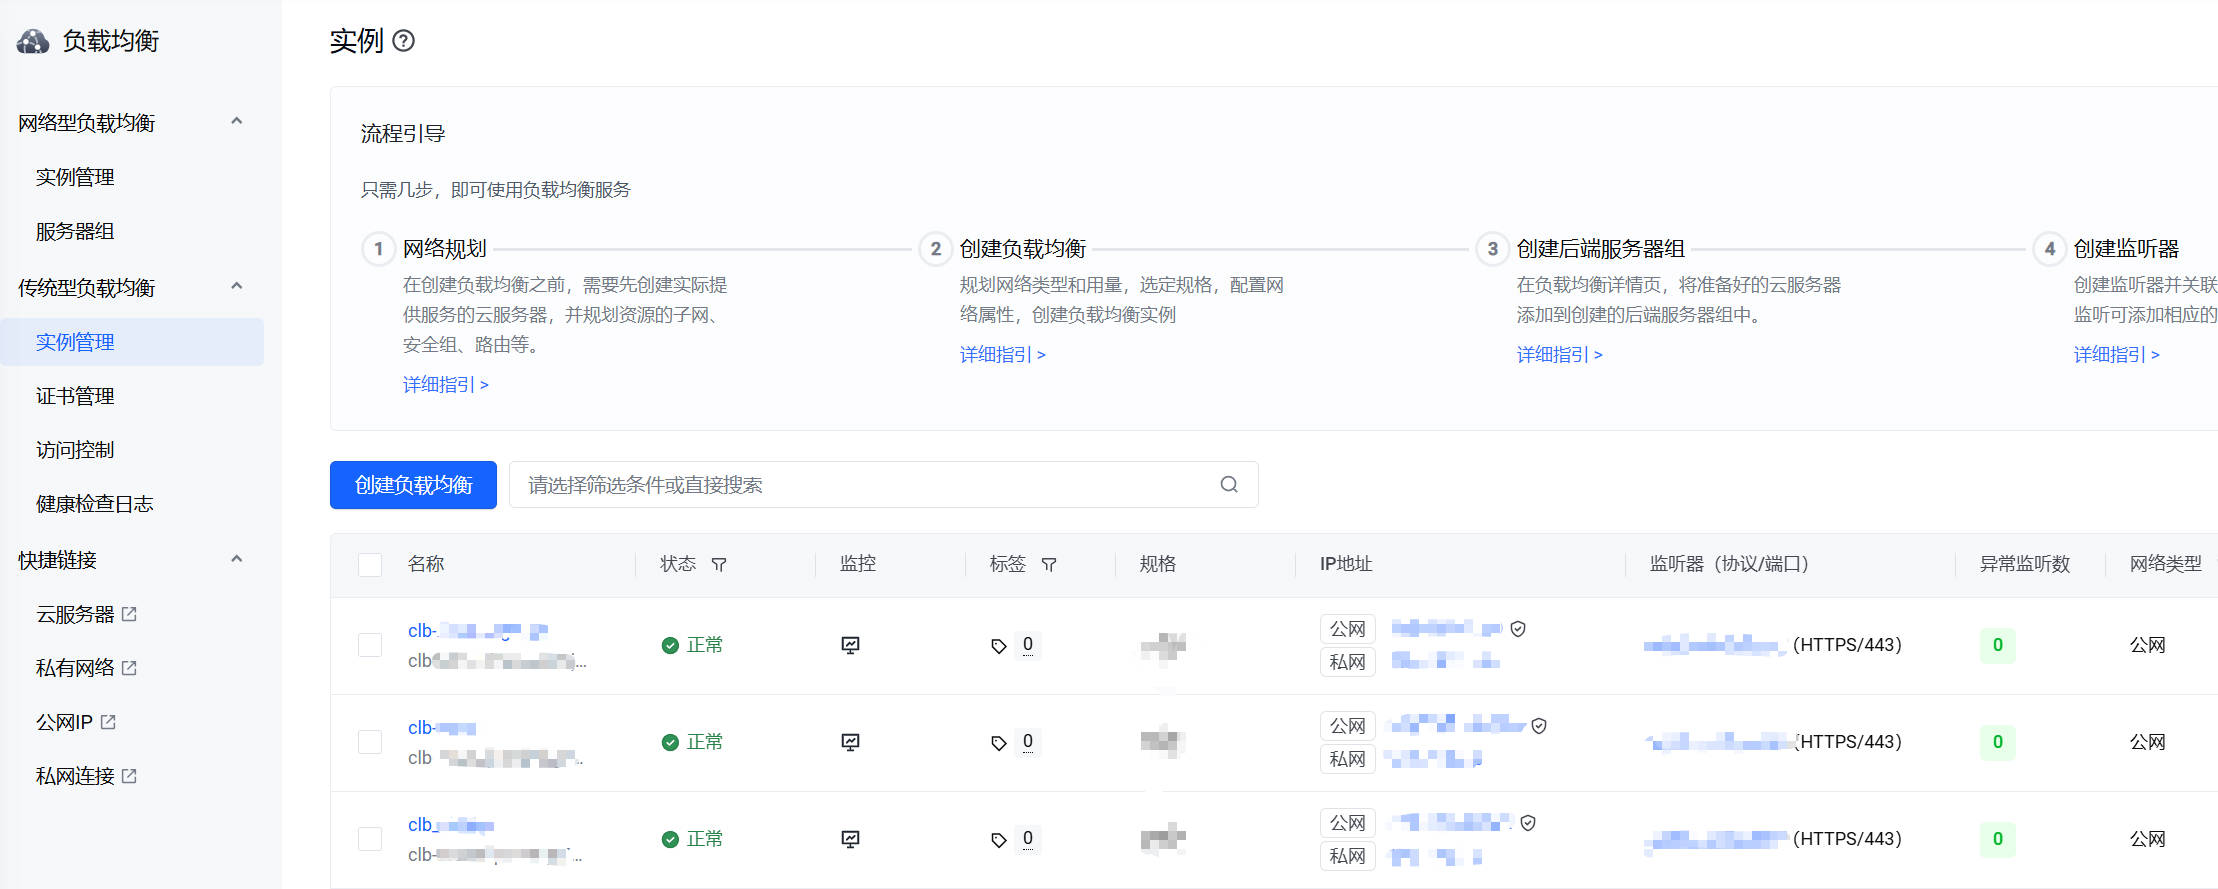The height and width of the screenshot is (889, 2218).
Task: Open the 状态 column filter icon
Action: pyautogui.click(x=718, y=565)
